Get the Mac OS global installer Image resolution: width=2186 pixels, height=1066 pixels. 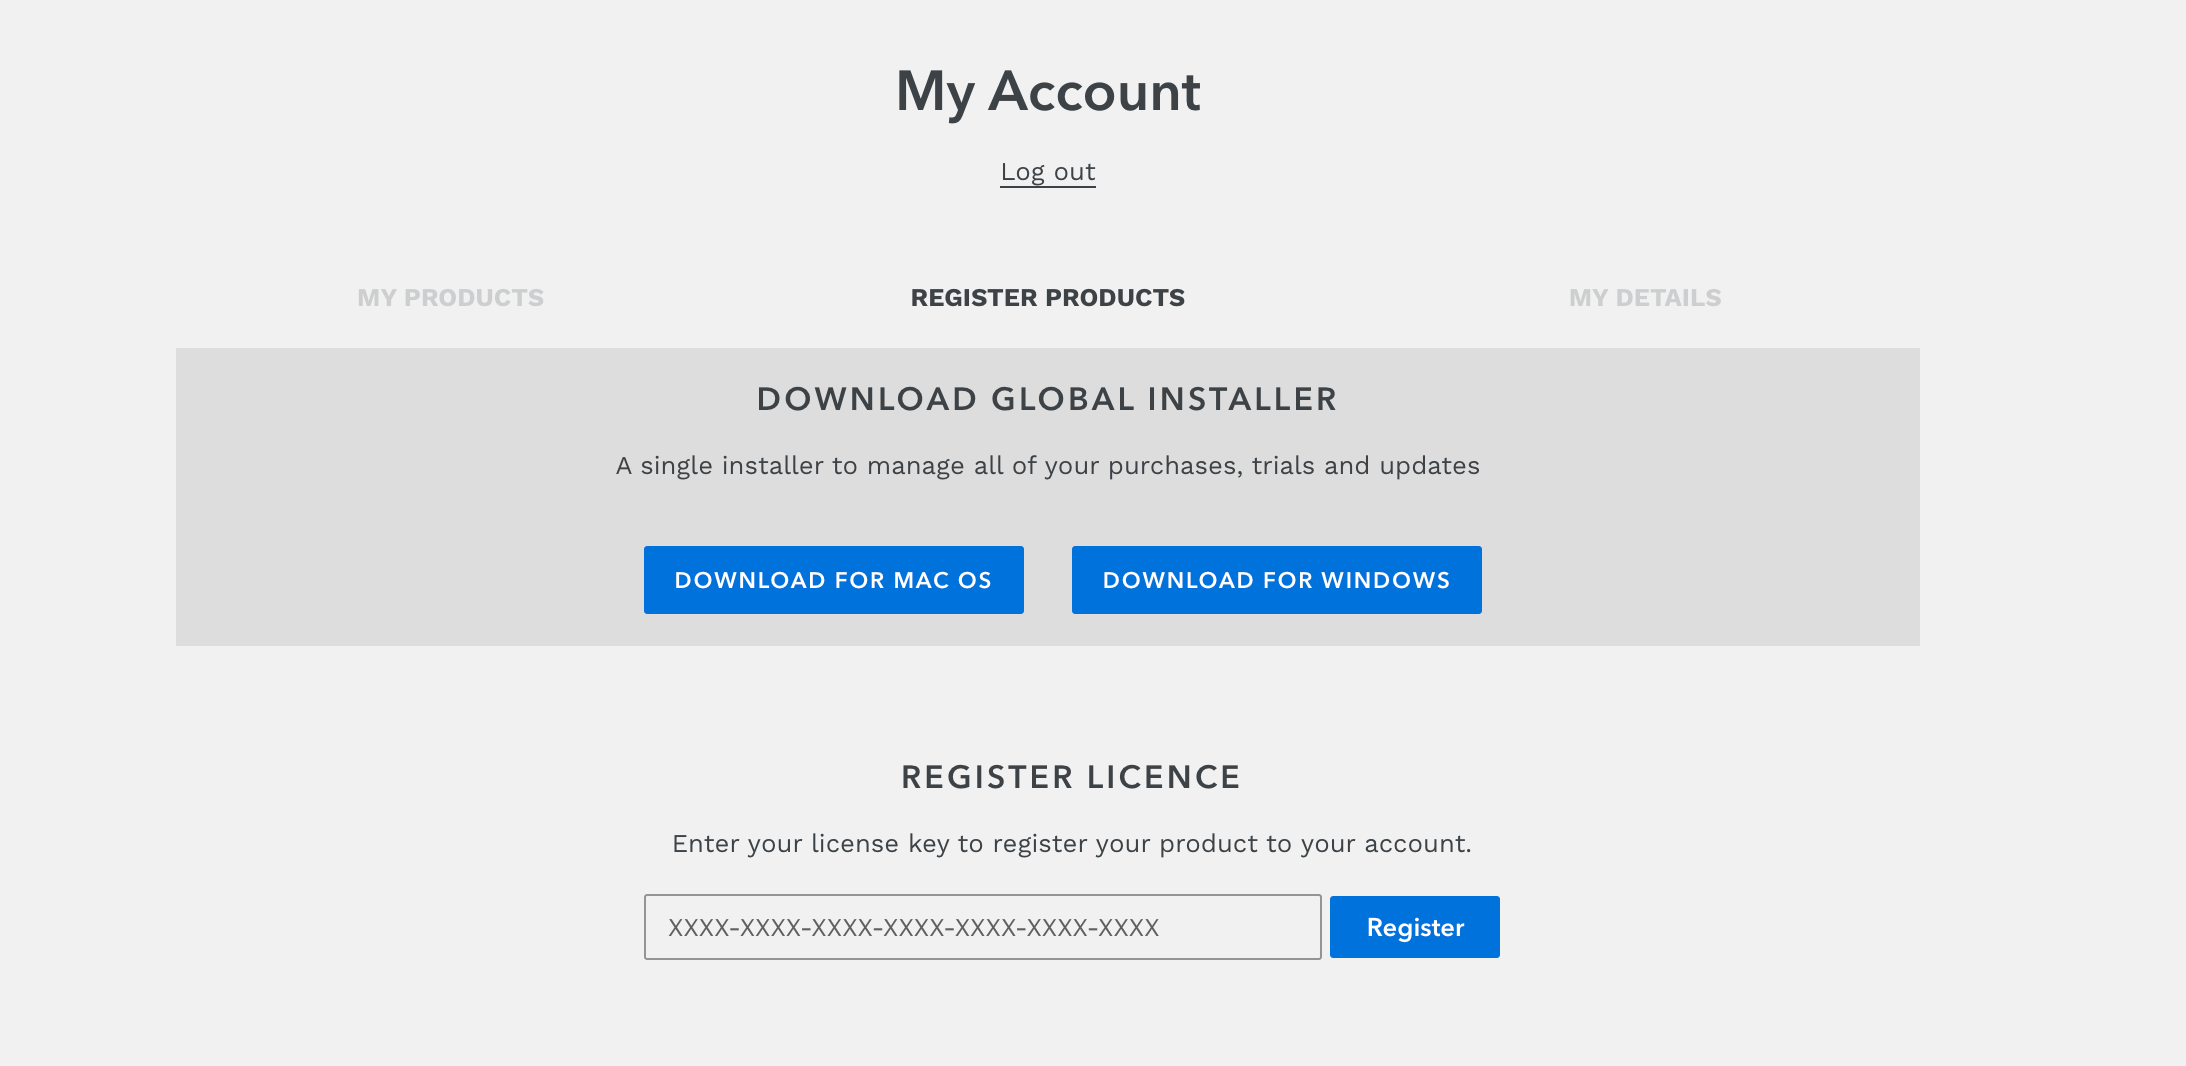pos(834,580)
